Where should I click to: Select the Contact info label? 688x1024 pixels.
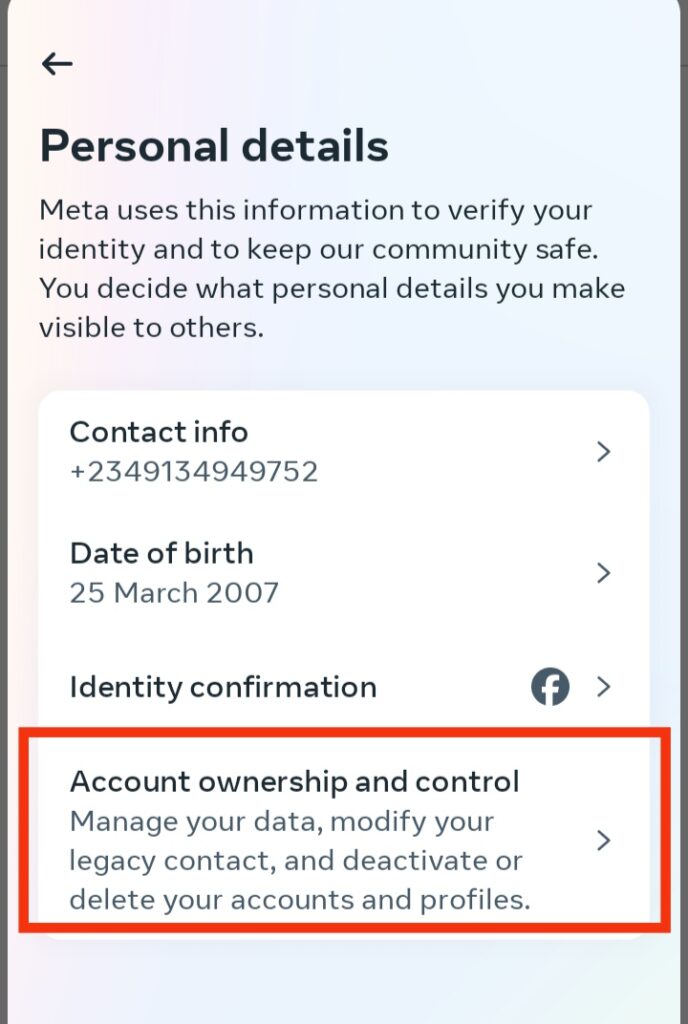coord(159,432)
